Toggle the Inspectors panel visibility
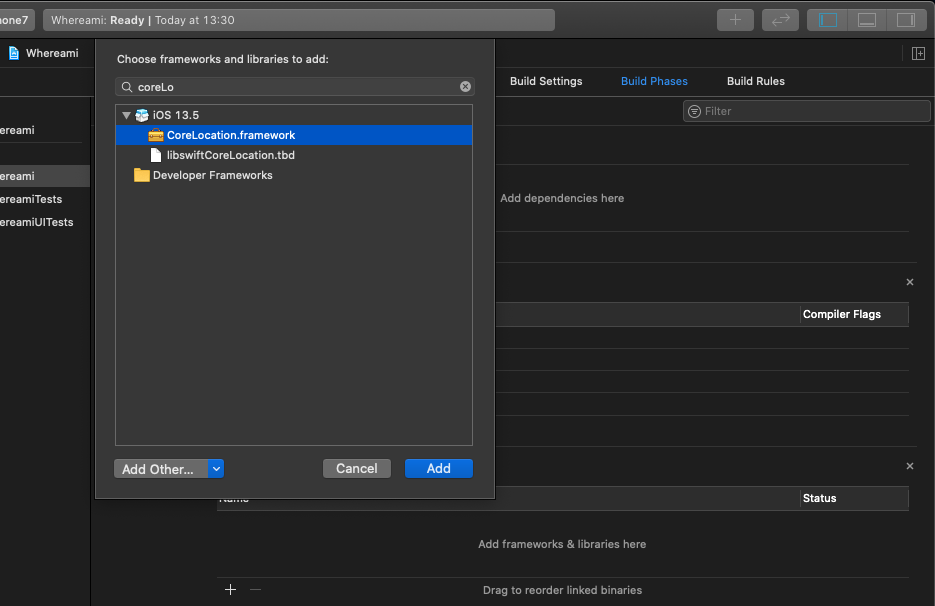This screenshot has height=606, width=935. click(x=906, y=20)
